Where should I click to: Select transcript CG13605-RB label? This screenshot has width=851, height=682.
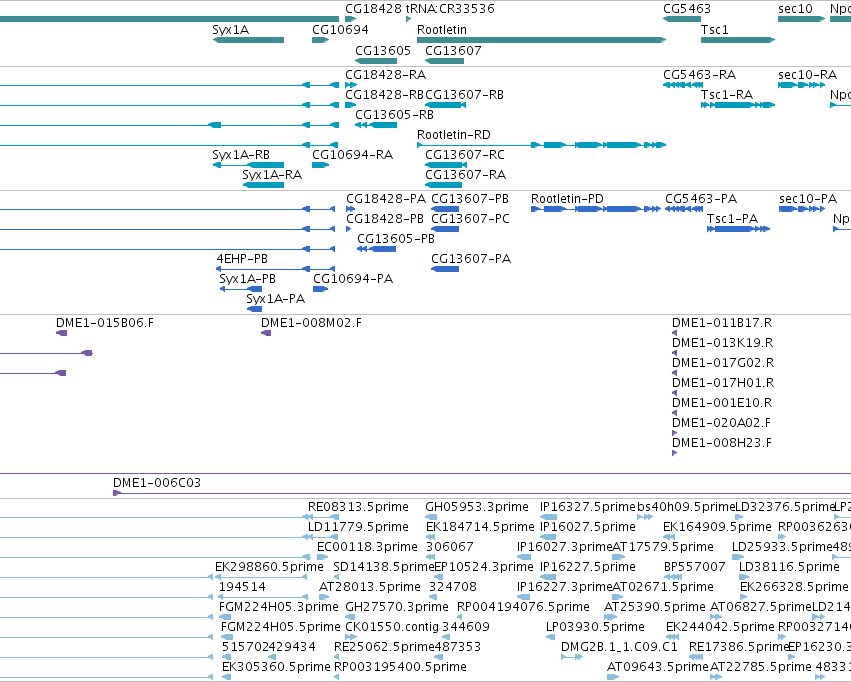pos(394,114)
